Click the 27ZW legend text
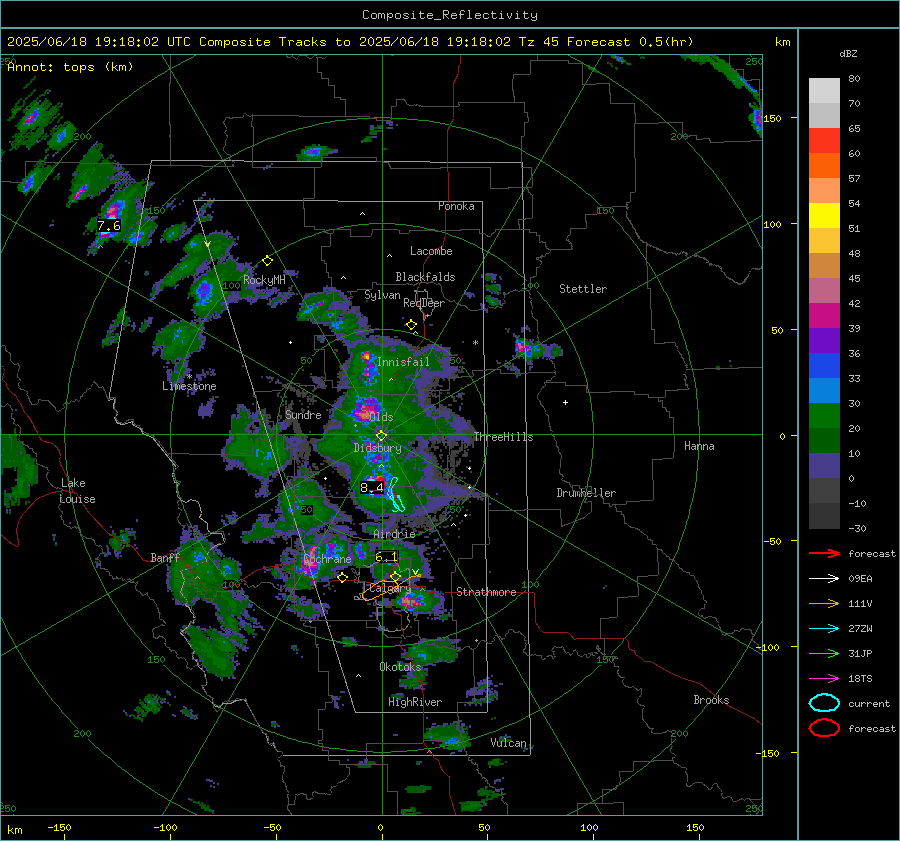900x841 pixels. (860, 629)
